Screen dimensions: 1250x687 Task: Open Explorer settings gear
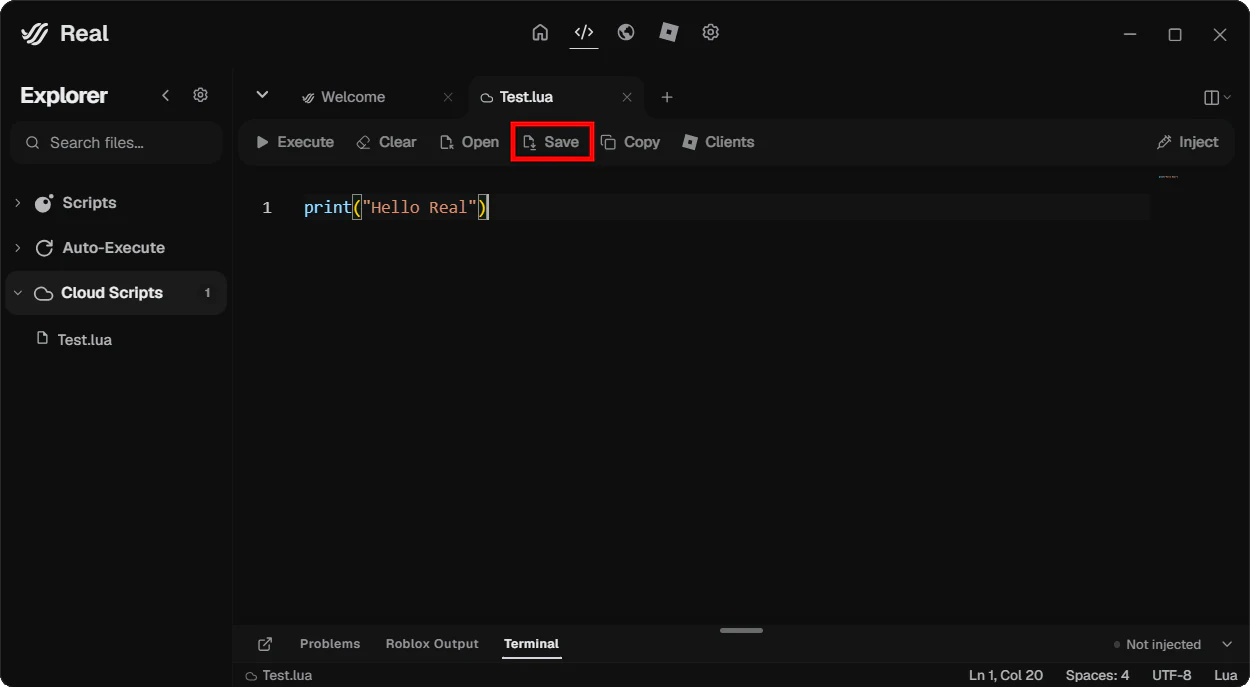tap(201, 95)
